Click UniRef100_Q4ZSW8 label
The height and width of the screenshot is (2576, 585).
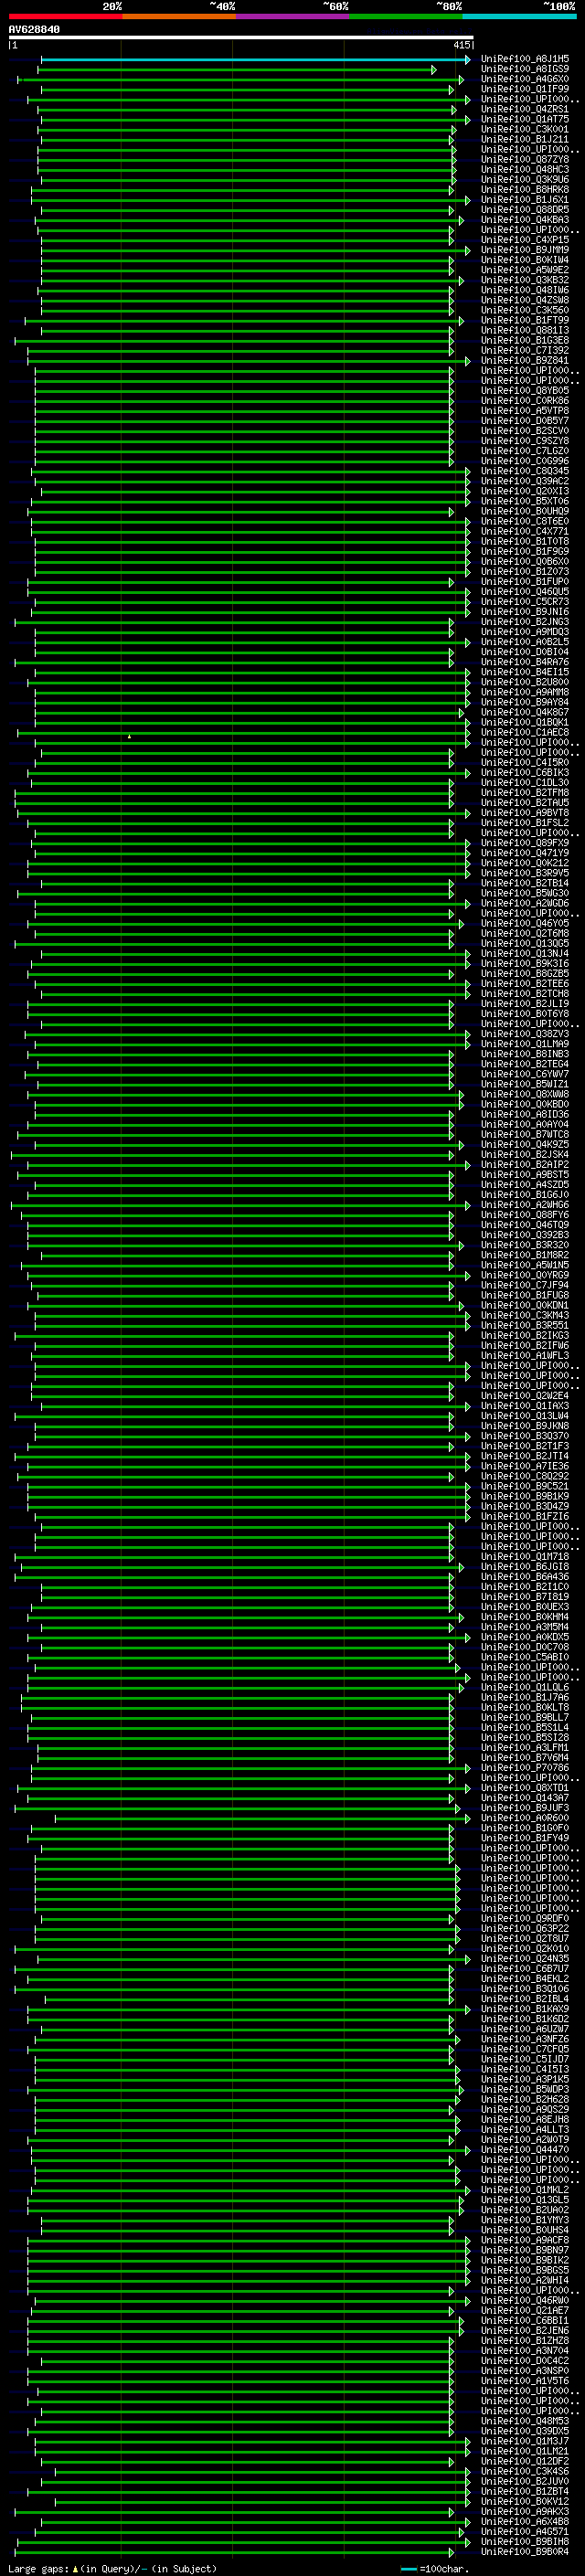pos(525,299)
